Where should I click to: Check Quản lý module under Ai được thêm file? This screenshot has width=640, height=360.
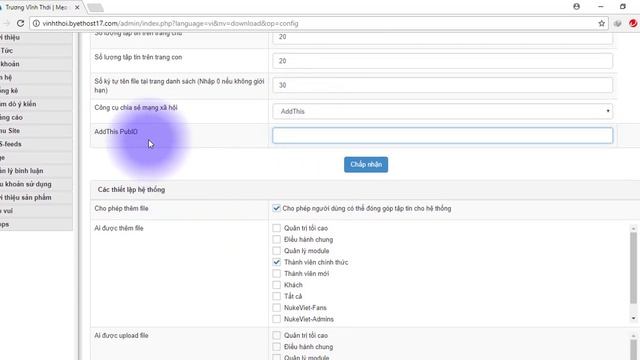(276, 251)
